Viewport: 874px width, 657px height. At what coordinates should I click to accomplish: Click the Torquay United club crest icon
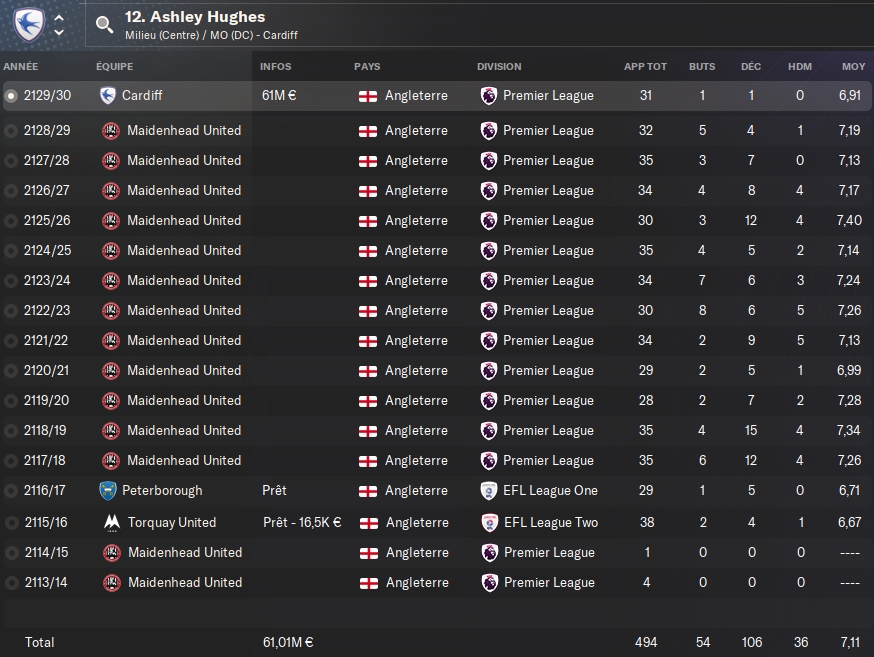tap(110, 522)
